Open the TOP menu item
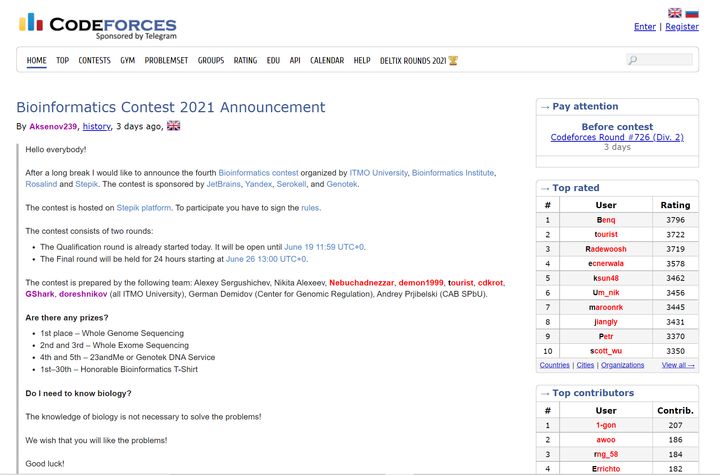The height and width of the screenshot is (475, 720). [x=62, y=60]
